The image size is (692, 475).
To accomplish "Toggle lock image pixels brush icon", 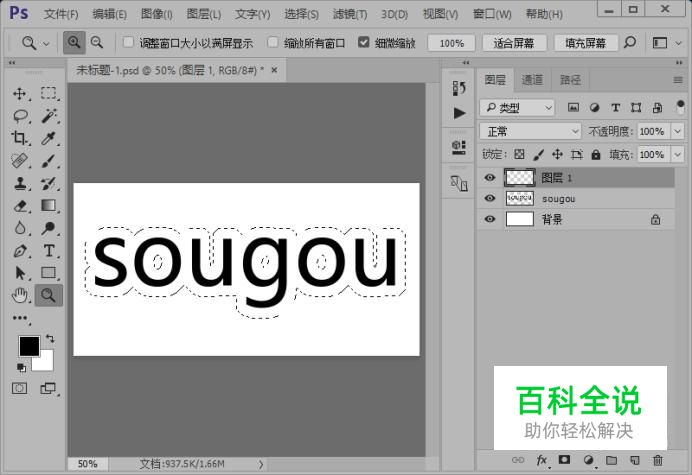I will tap(538, 154).
